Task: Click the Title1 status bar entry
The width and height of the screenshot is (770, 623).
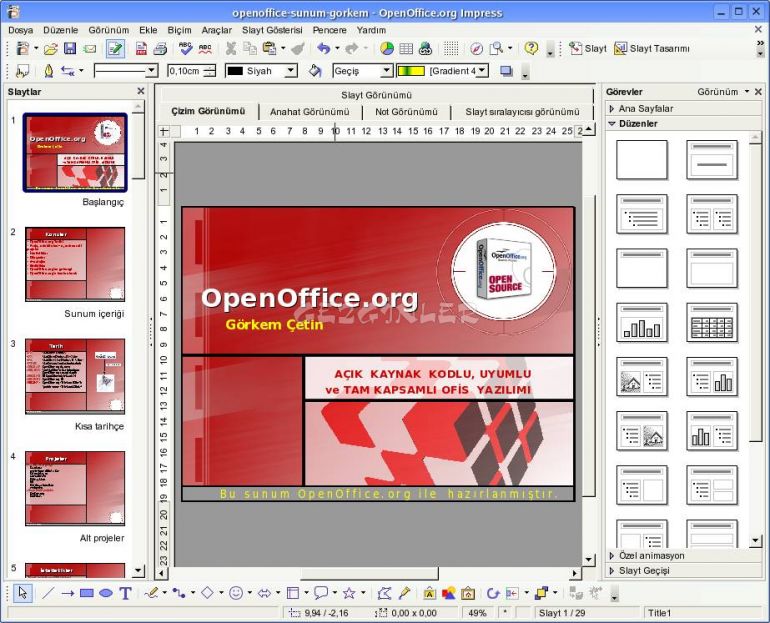Action: pyautogui.click(x=660, y=613)
